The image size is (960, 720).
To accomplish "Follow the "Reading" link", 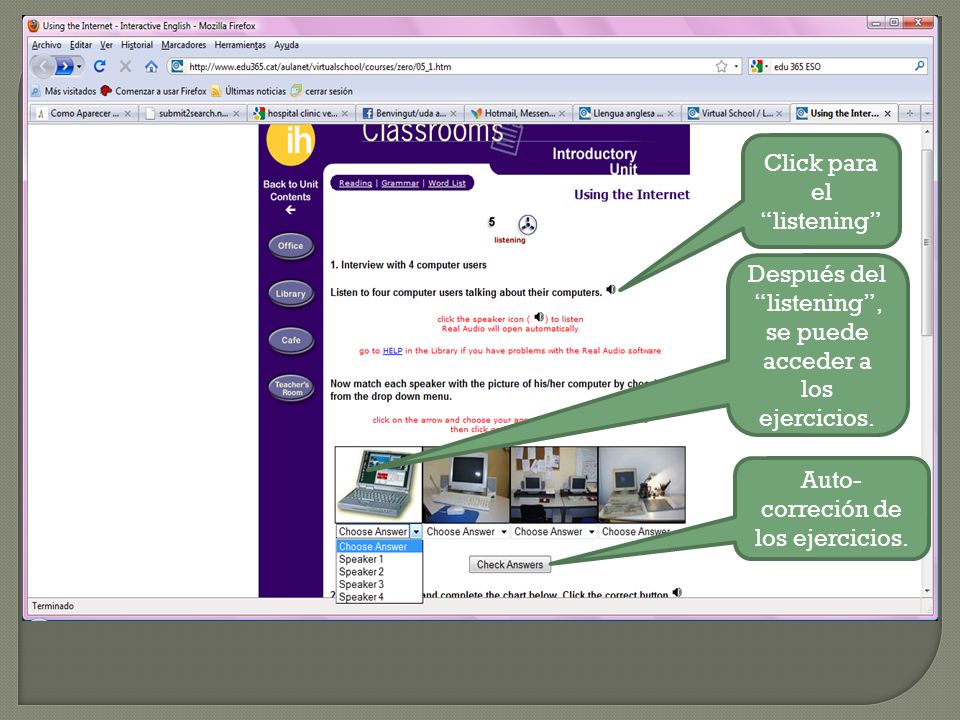I will coord(355,183).
